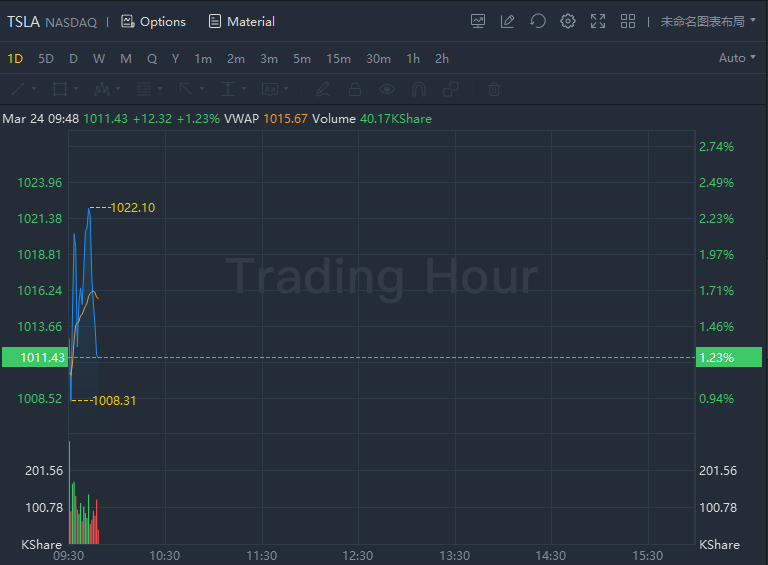Expand the 未命名图表布局 layout dropdown
768x565 pixels.
(708, 22)
